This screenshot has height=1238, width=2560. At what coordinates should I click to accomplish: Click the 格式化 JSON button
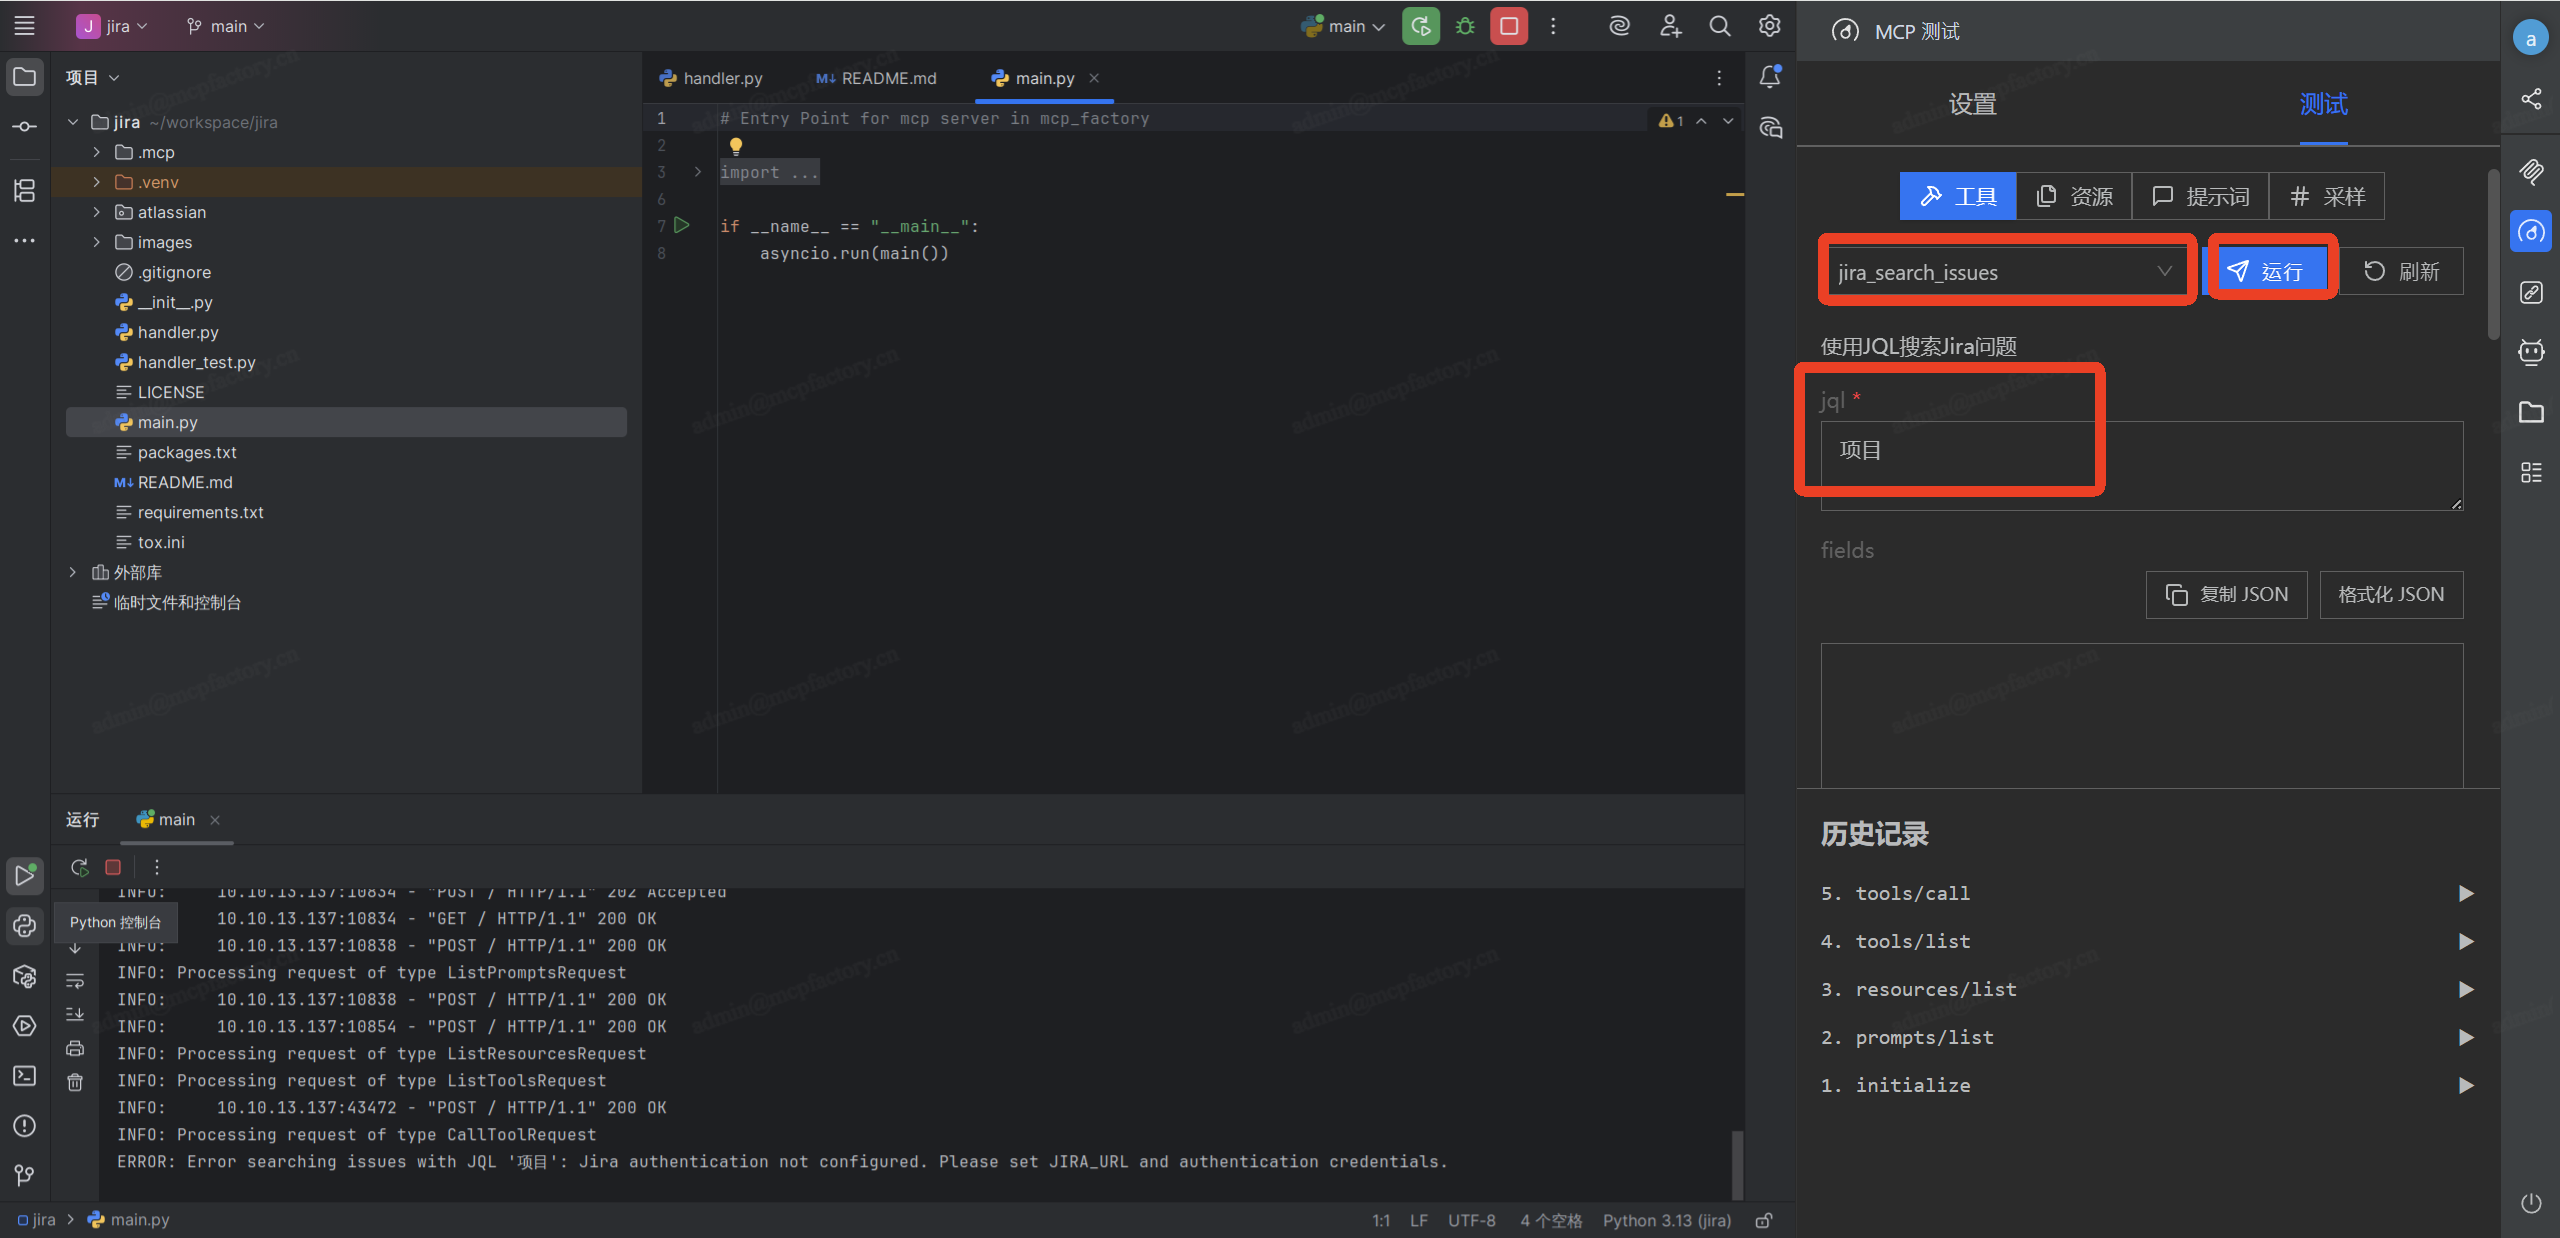tap(2390, 594)
